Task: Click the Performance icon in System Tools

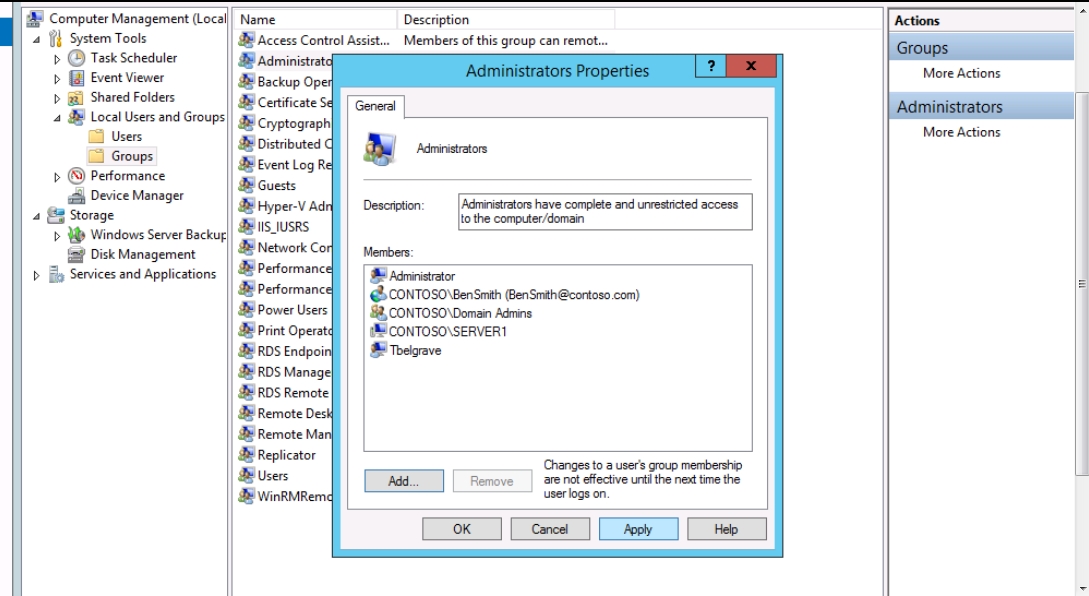Action: click(x=76, y=176)
